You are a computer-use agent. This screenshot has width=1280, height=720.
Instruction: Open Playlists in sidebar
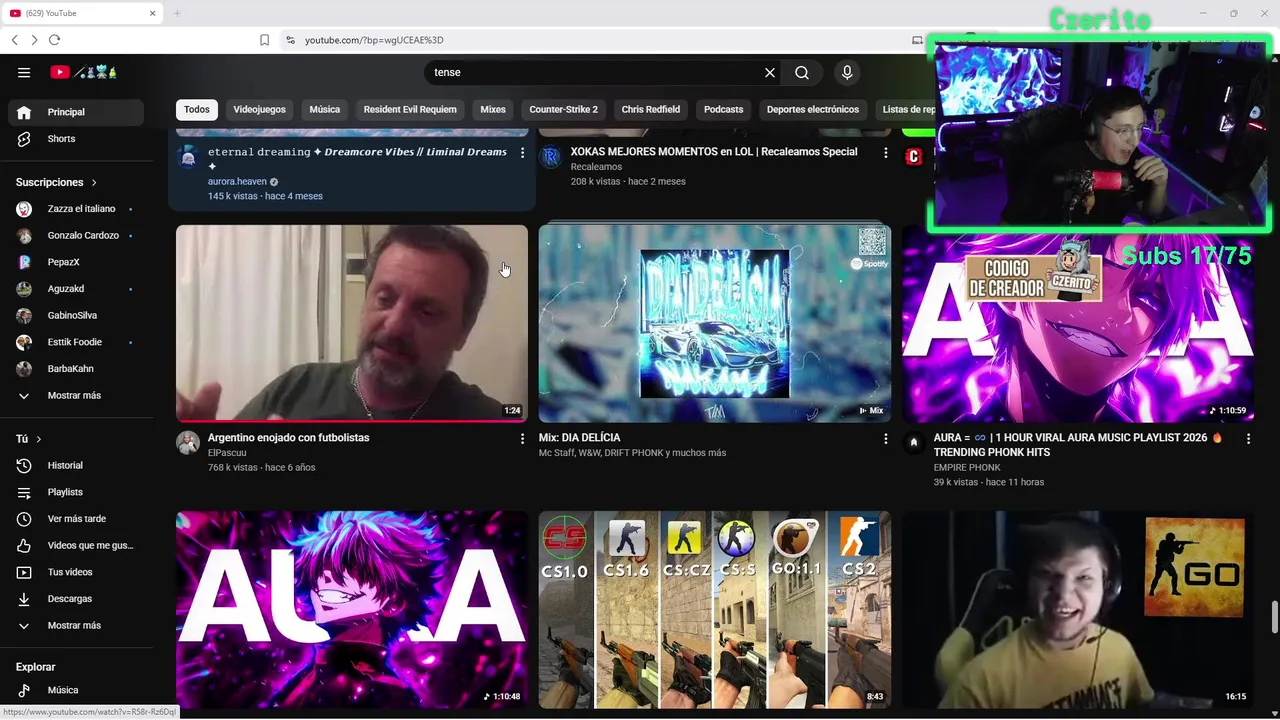(76, 492)
